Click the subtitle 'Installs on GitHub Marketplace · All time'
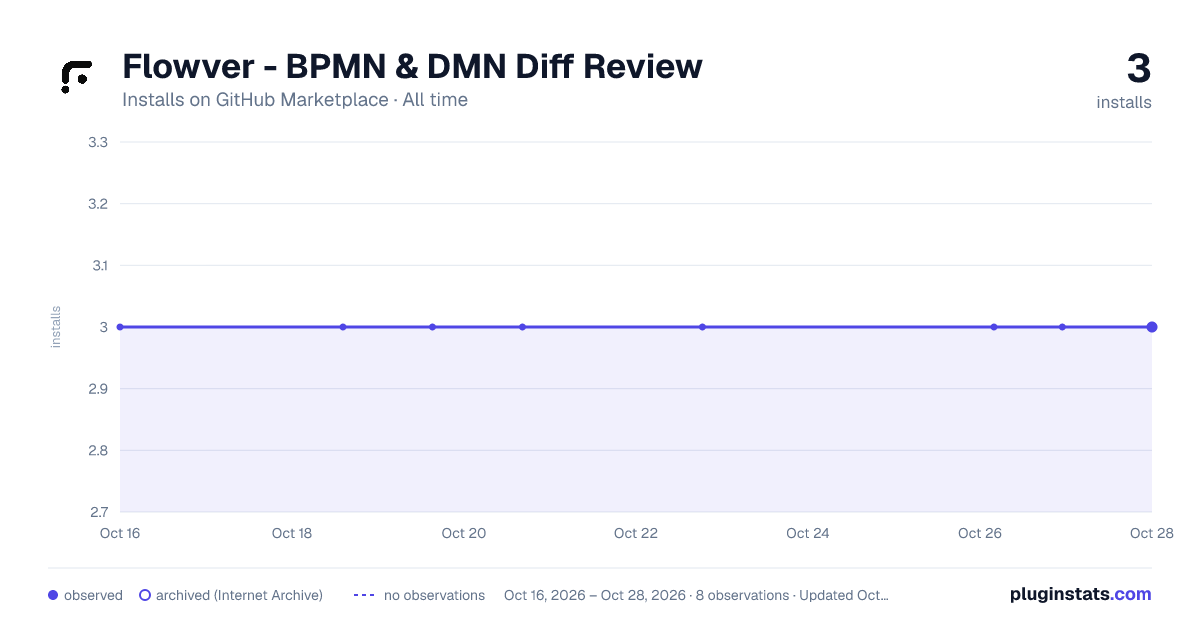Viewport: 1200px width, 630px height. pyautogui.click(x=295, y=100)
